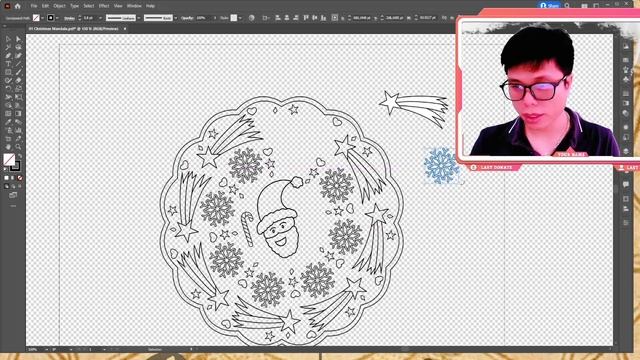Viewport: 640px width, 360px height.
Task: Open the Select menu
Action: (89, 6)
